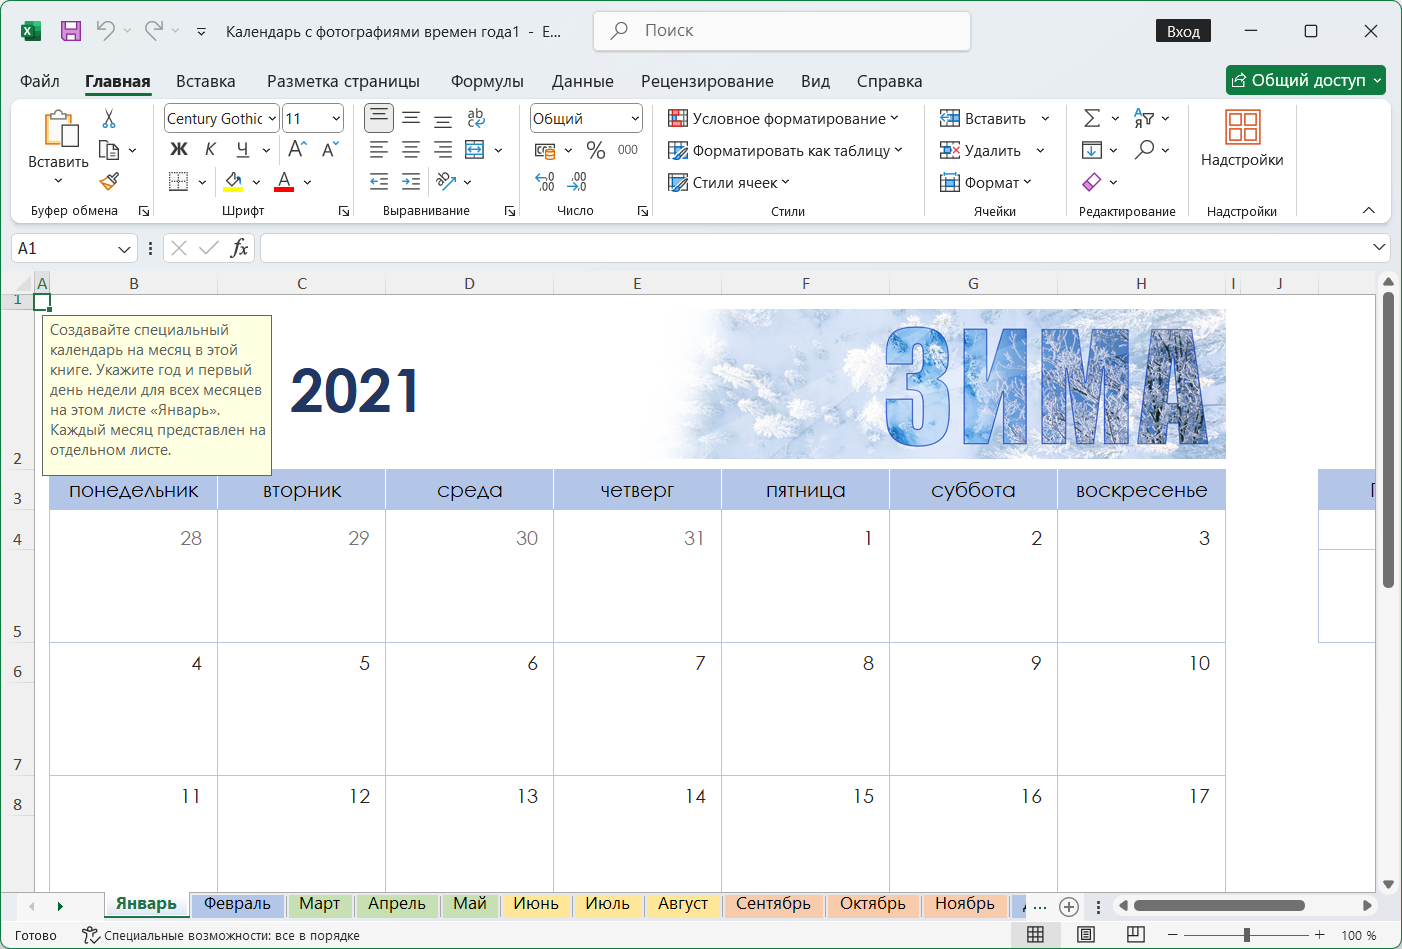The width and height of the screenshot is (1402, 949).
Task: Click the Increase decimal icon
Action: 545,181
